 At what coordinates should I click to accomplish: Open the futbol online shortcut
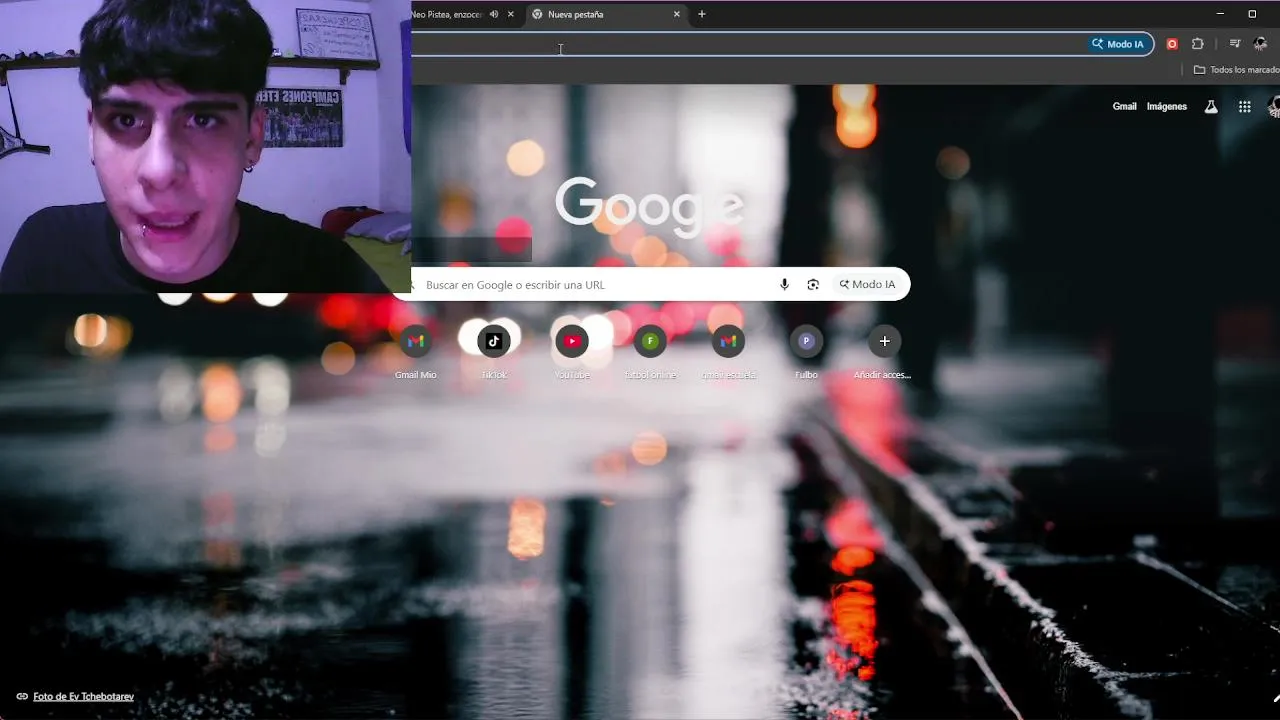click(650, 341)
